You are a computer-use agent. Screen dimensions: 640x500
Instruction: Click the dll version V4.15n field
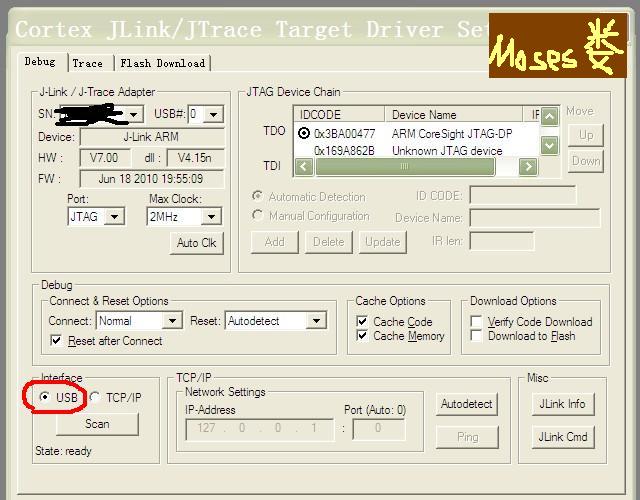[x=195, y=158]
